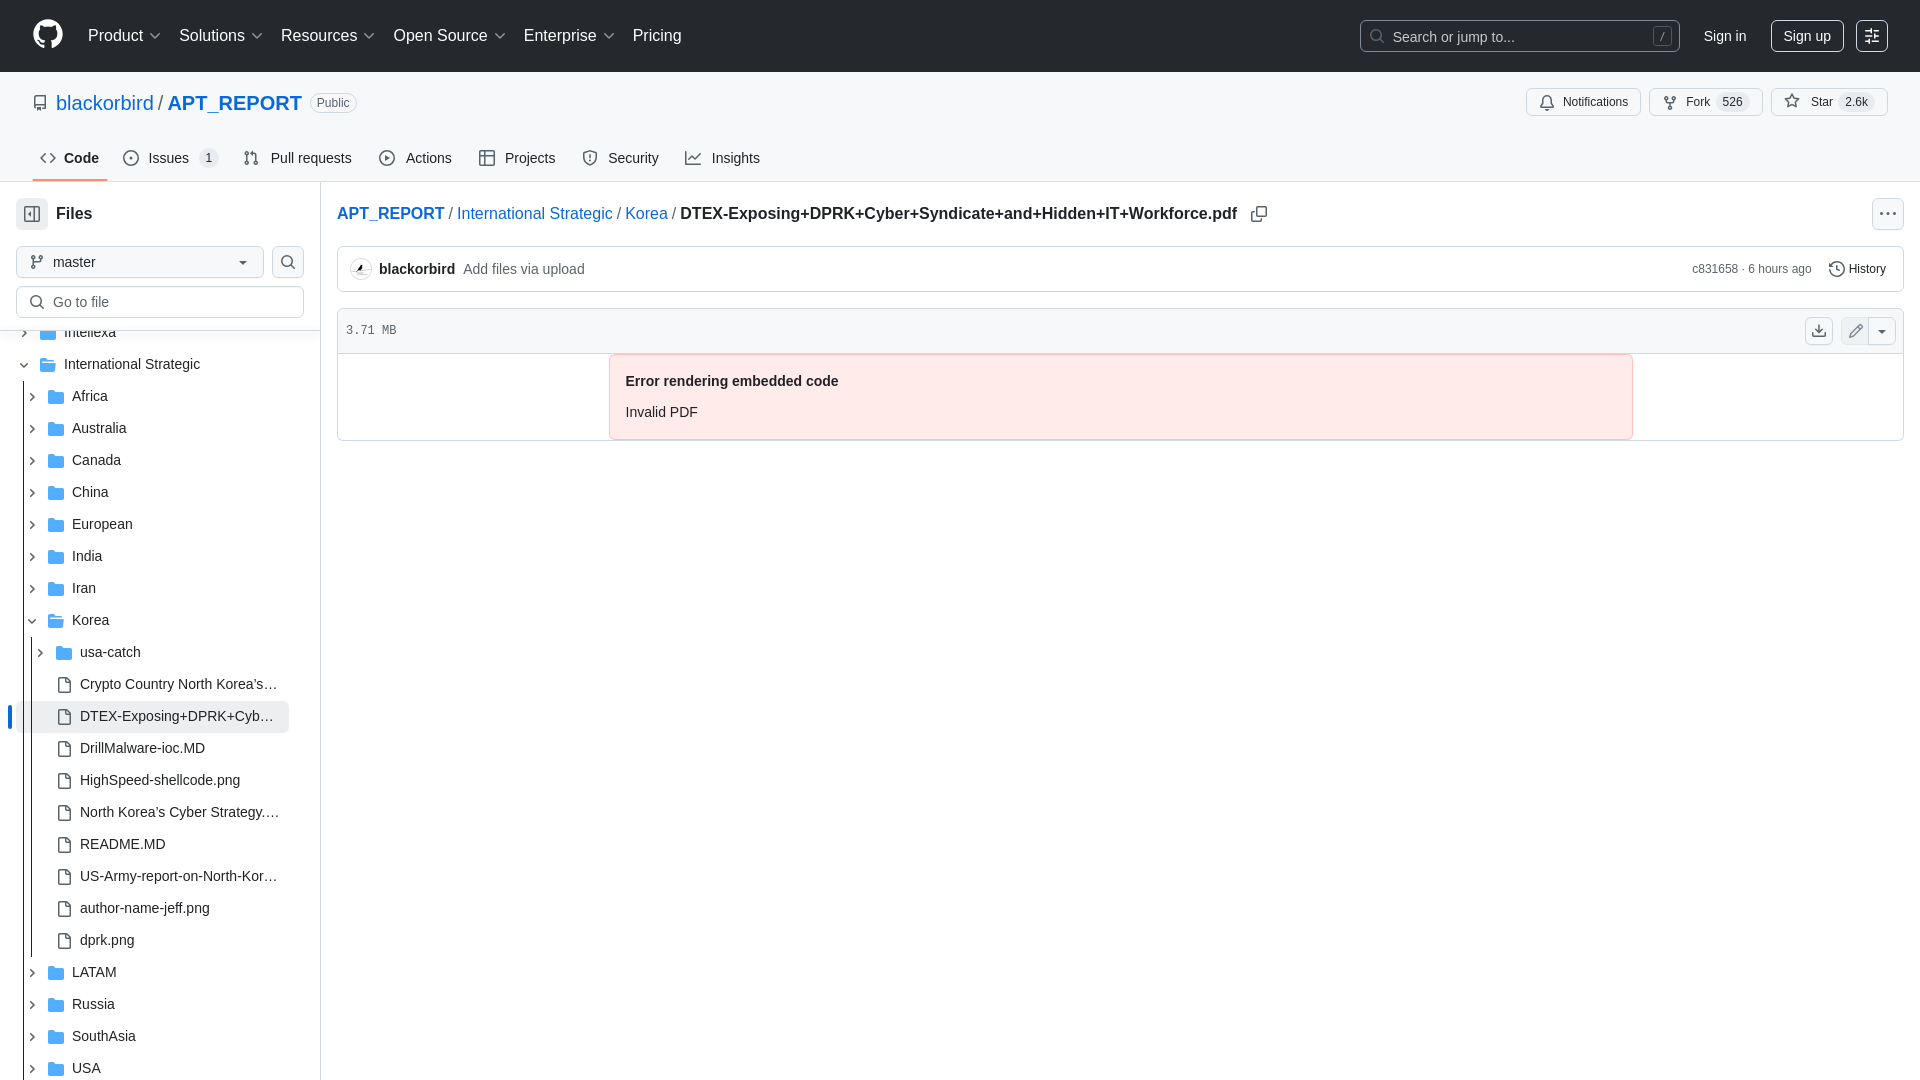Expand the LATAM folder chevron
Image resolution: width=1920 pixels, height=1080 pixels.
(32, 973)
